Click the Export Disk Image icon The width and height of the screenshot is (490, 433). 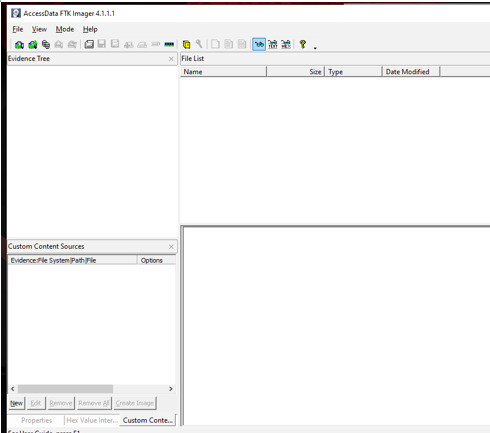coord(102,44)
